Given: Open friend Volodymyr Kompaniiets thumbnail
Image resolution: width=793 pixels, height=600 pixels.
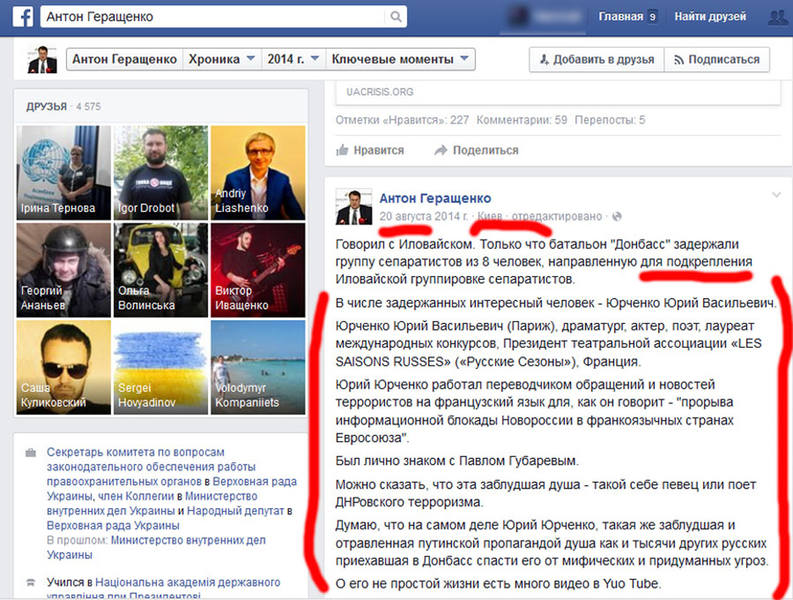Looking at the screenshot, I should 258,367.
